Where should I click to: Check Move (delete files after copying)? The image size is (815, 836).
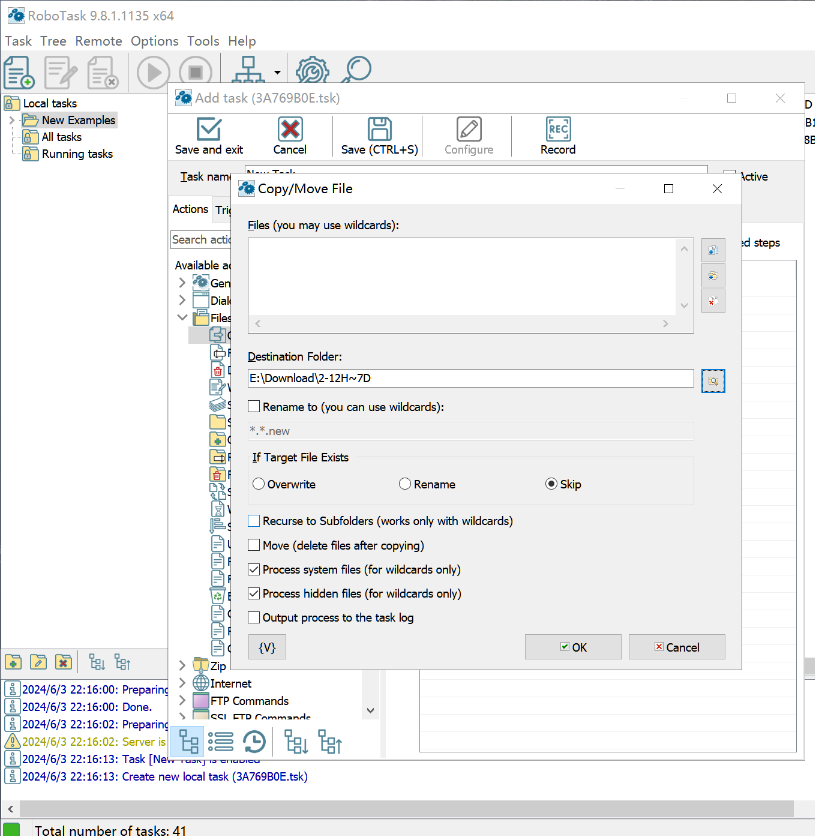tap(255, 545)
